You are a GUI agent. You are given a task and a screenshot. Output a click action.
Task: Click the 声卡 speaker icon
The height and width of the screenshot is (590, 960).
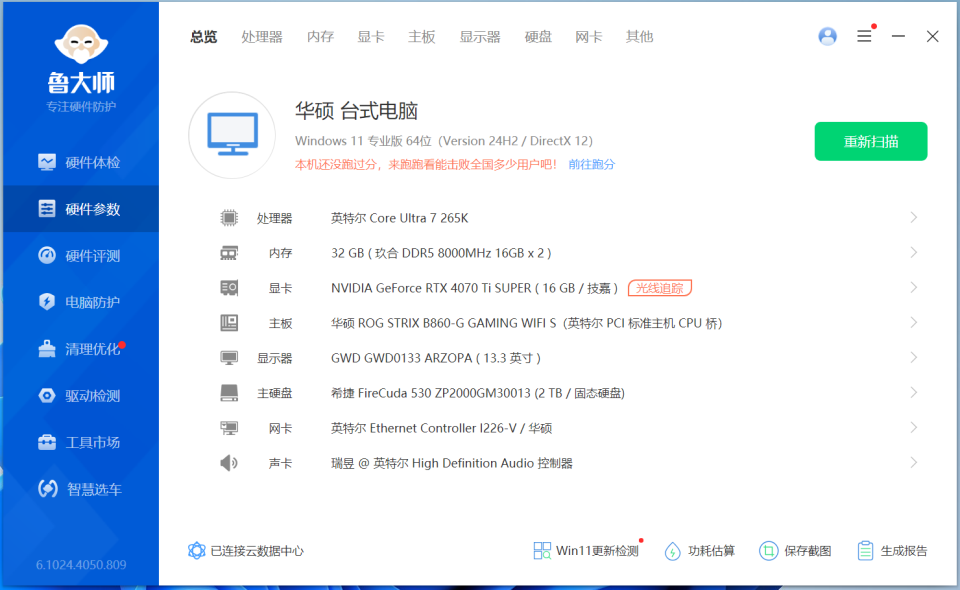coord(229,463)
